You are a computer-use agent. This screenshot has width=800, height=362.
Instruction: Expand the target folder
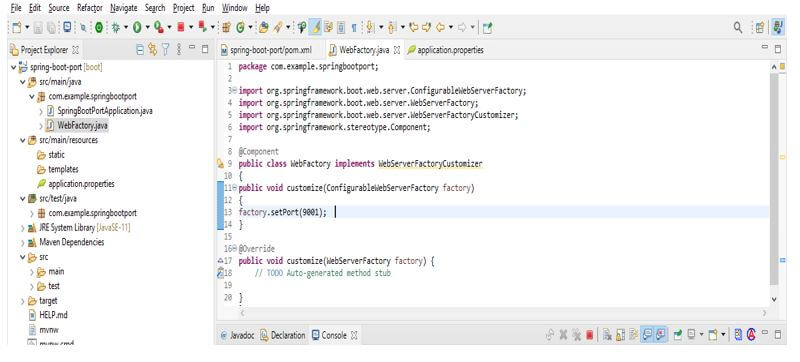[x=22, y=301]
